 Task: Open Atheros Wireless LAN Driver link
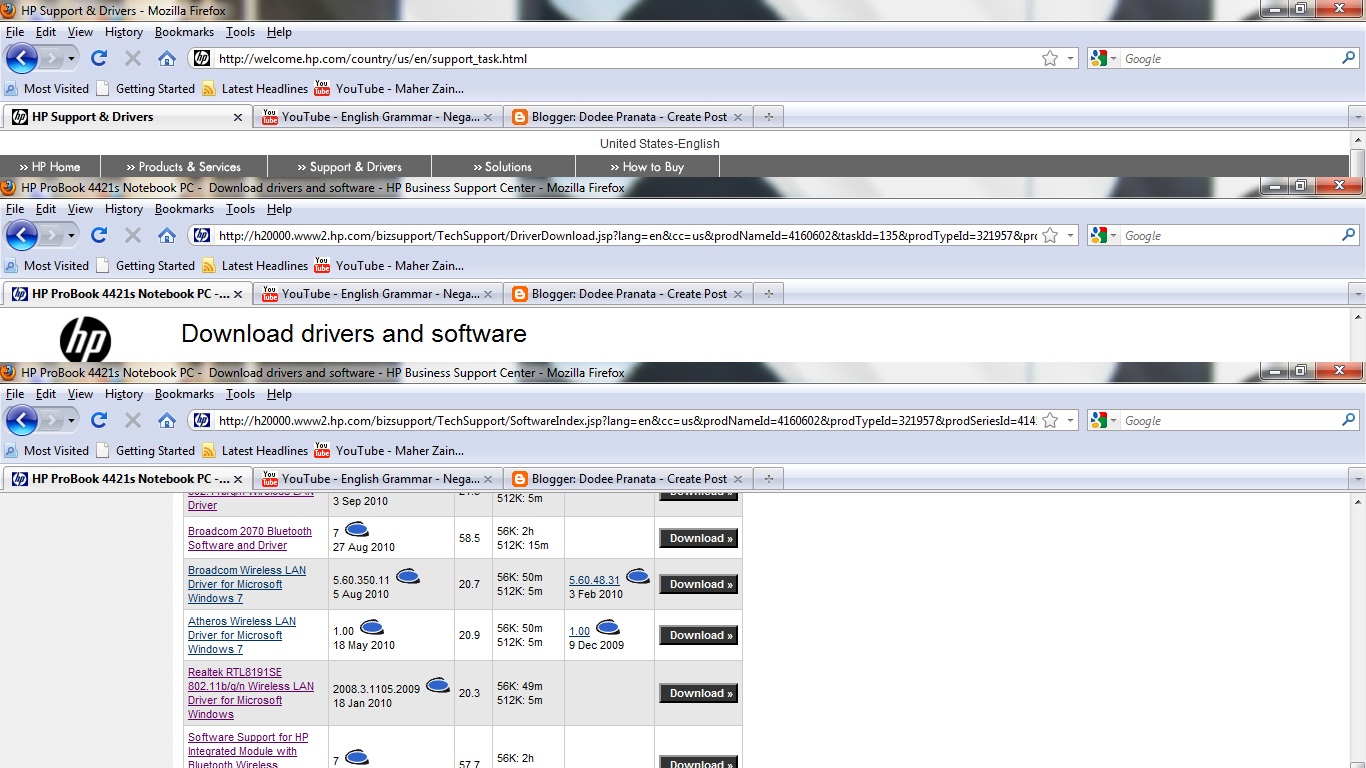(242, 635)
